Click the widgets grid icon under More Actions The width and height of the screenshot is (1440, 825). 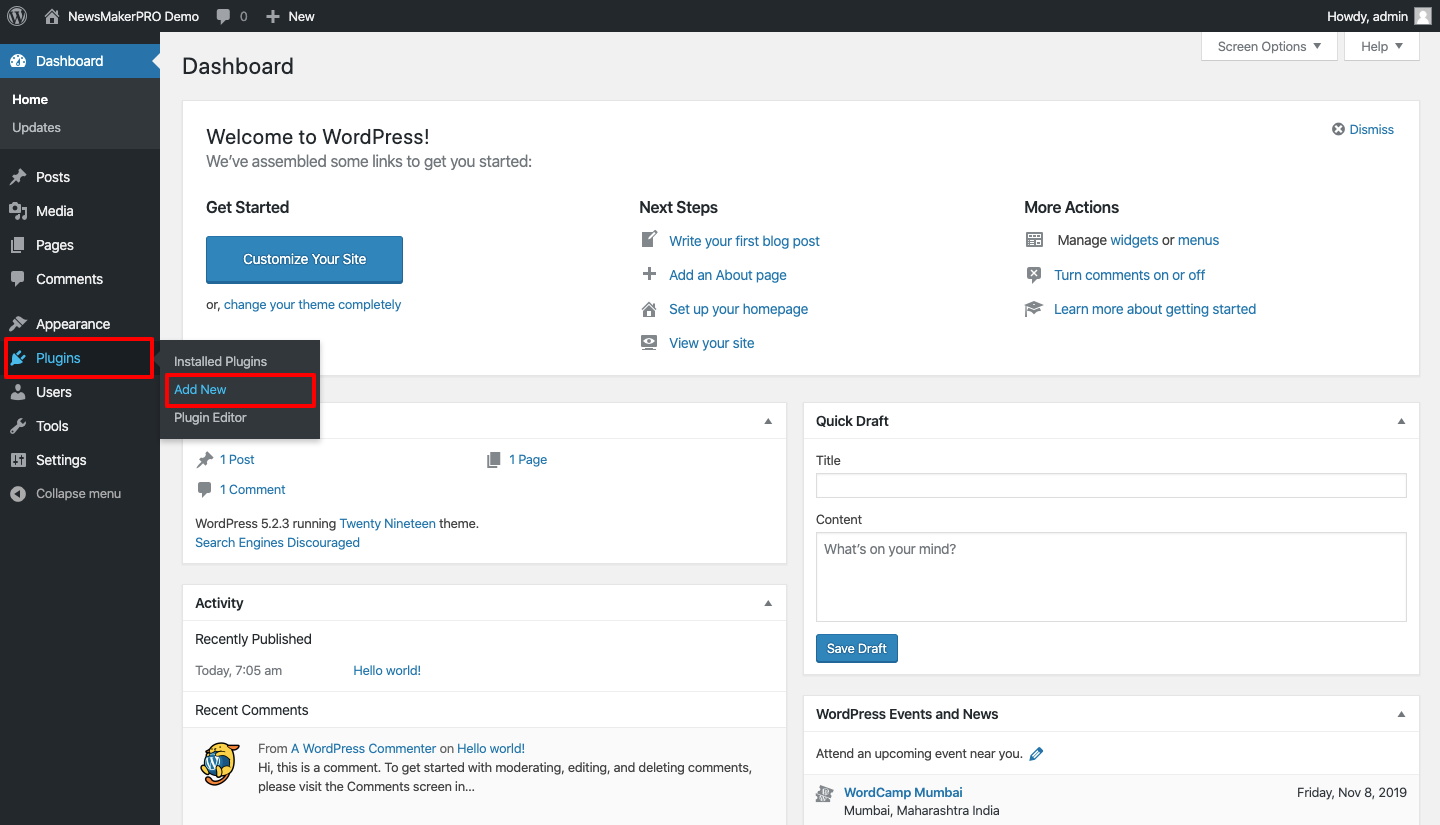click(x=1034, y=240)
